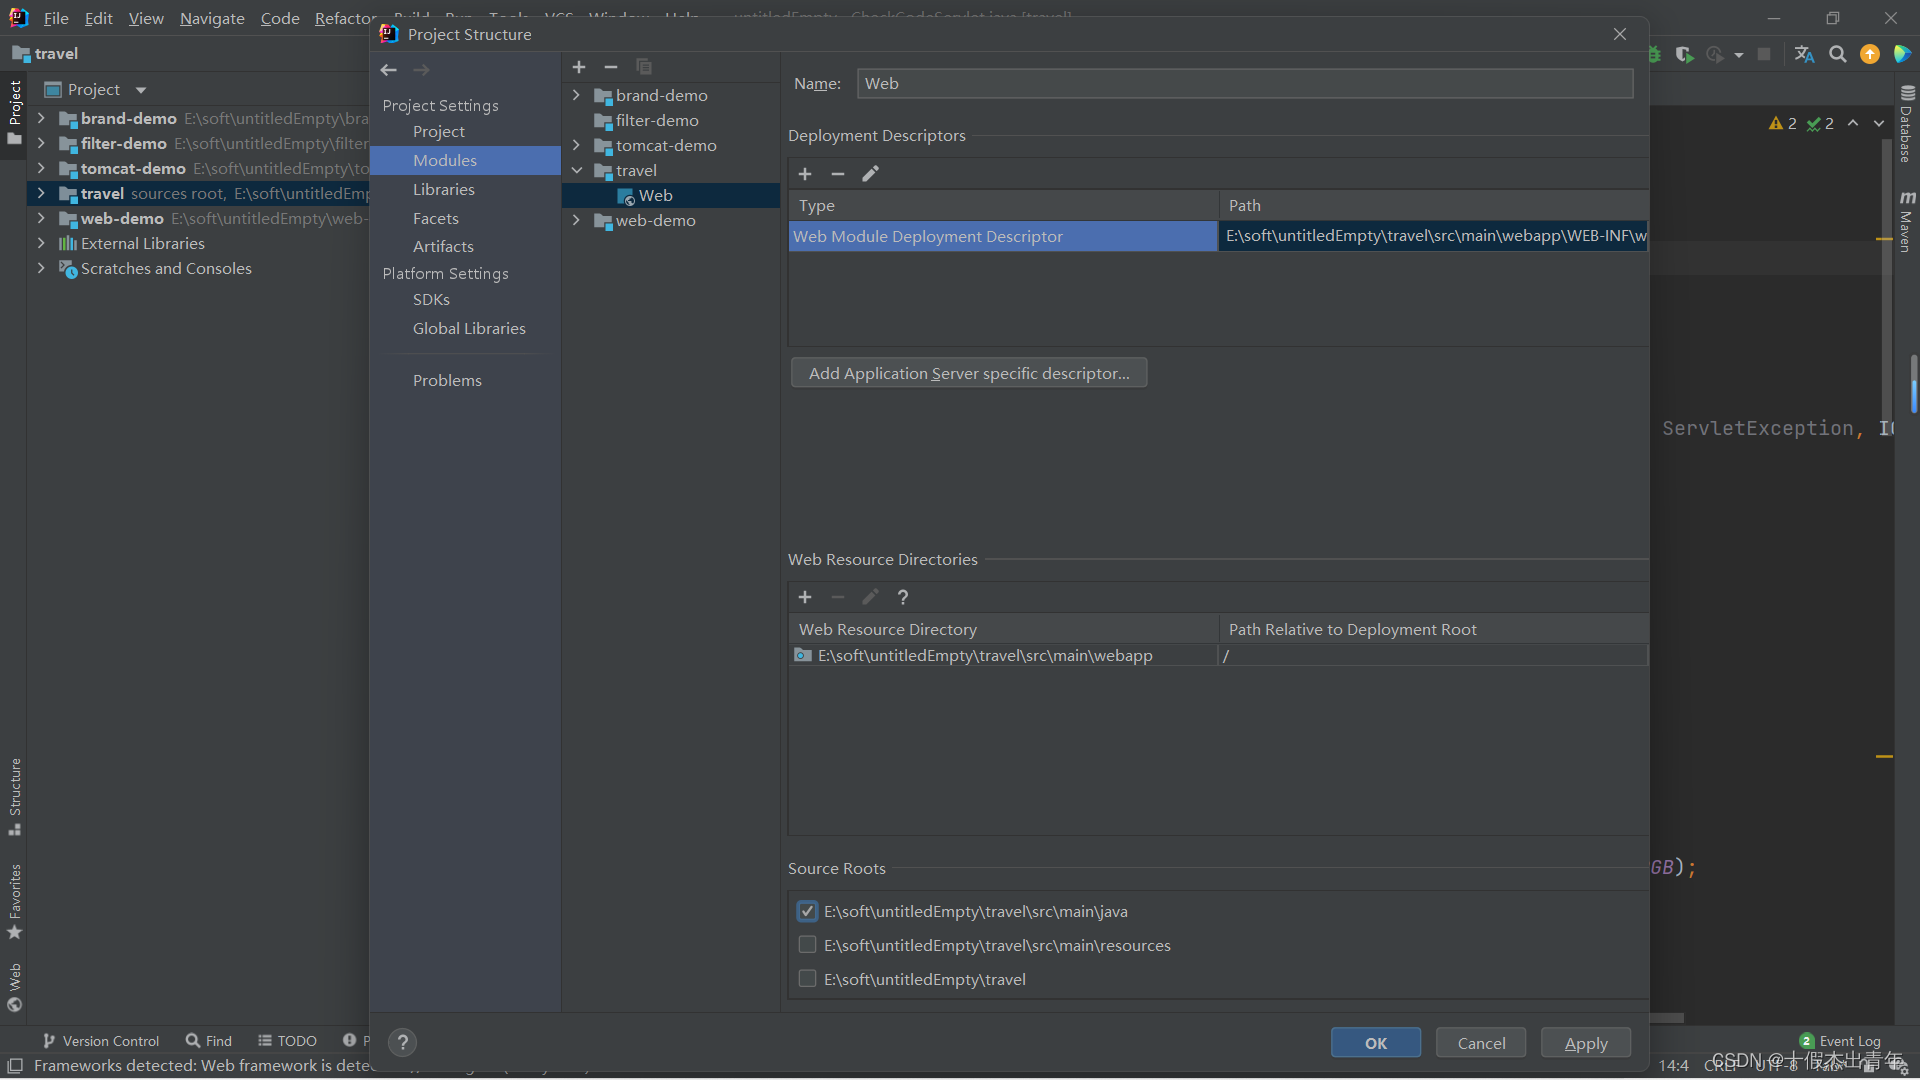Select Artifacts under Project Settings
Screen dimensions: 1920x1080
click(x=443, y=246)
